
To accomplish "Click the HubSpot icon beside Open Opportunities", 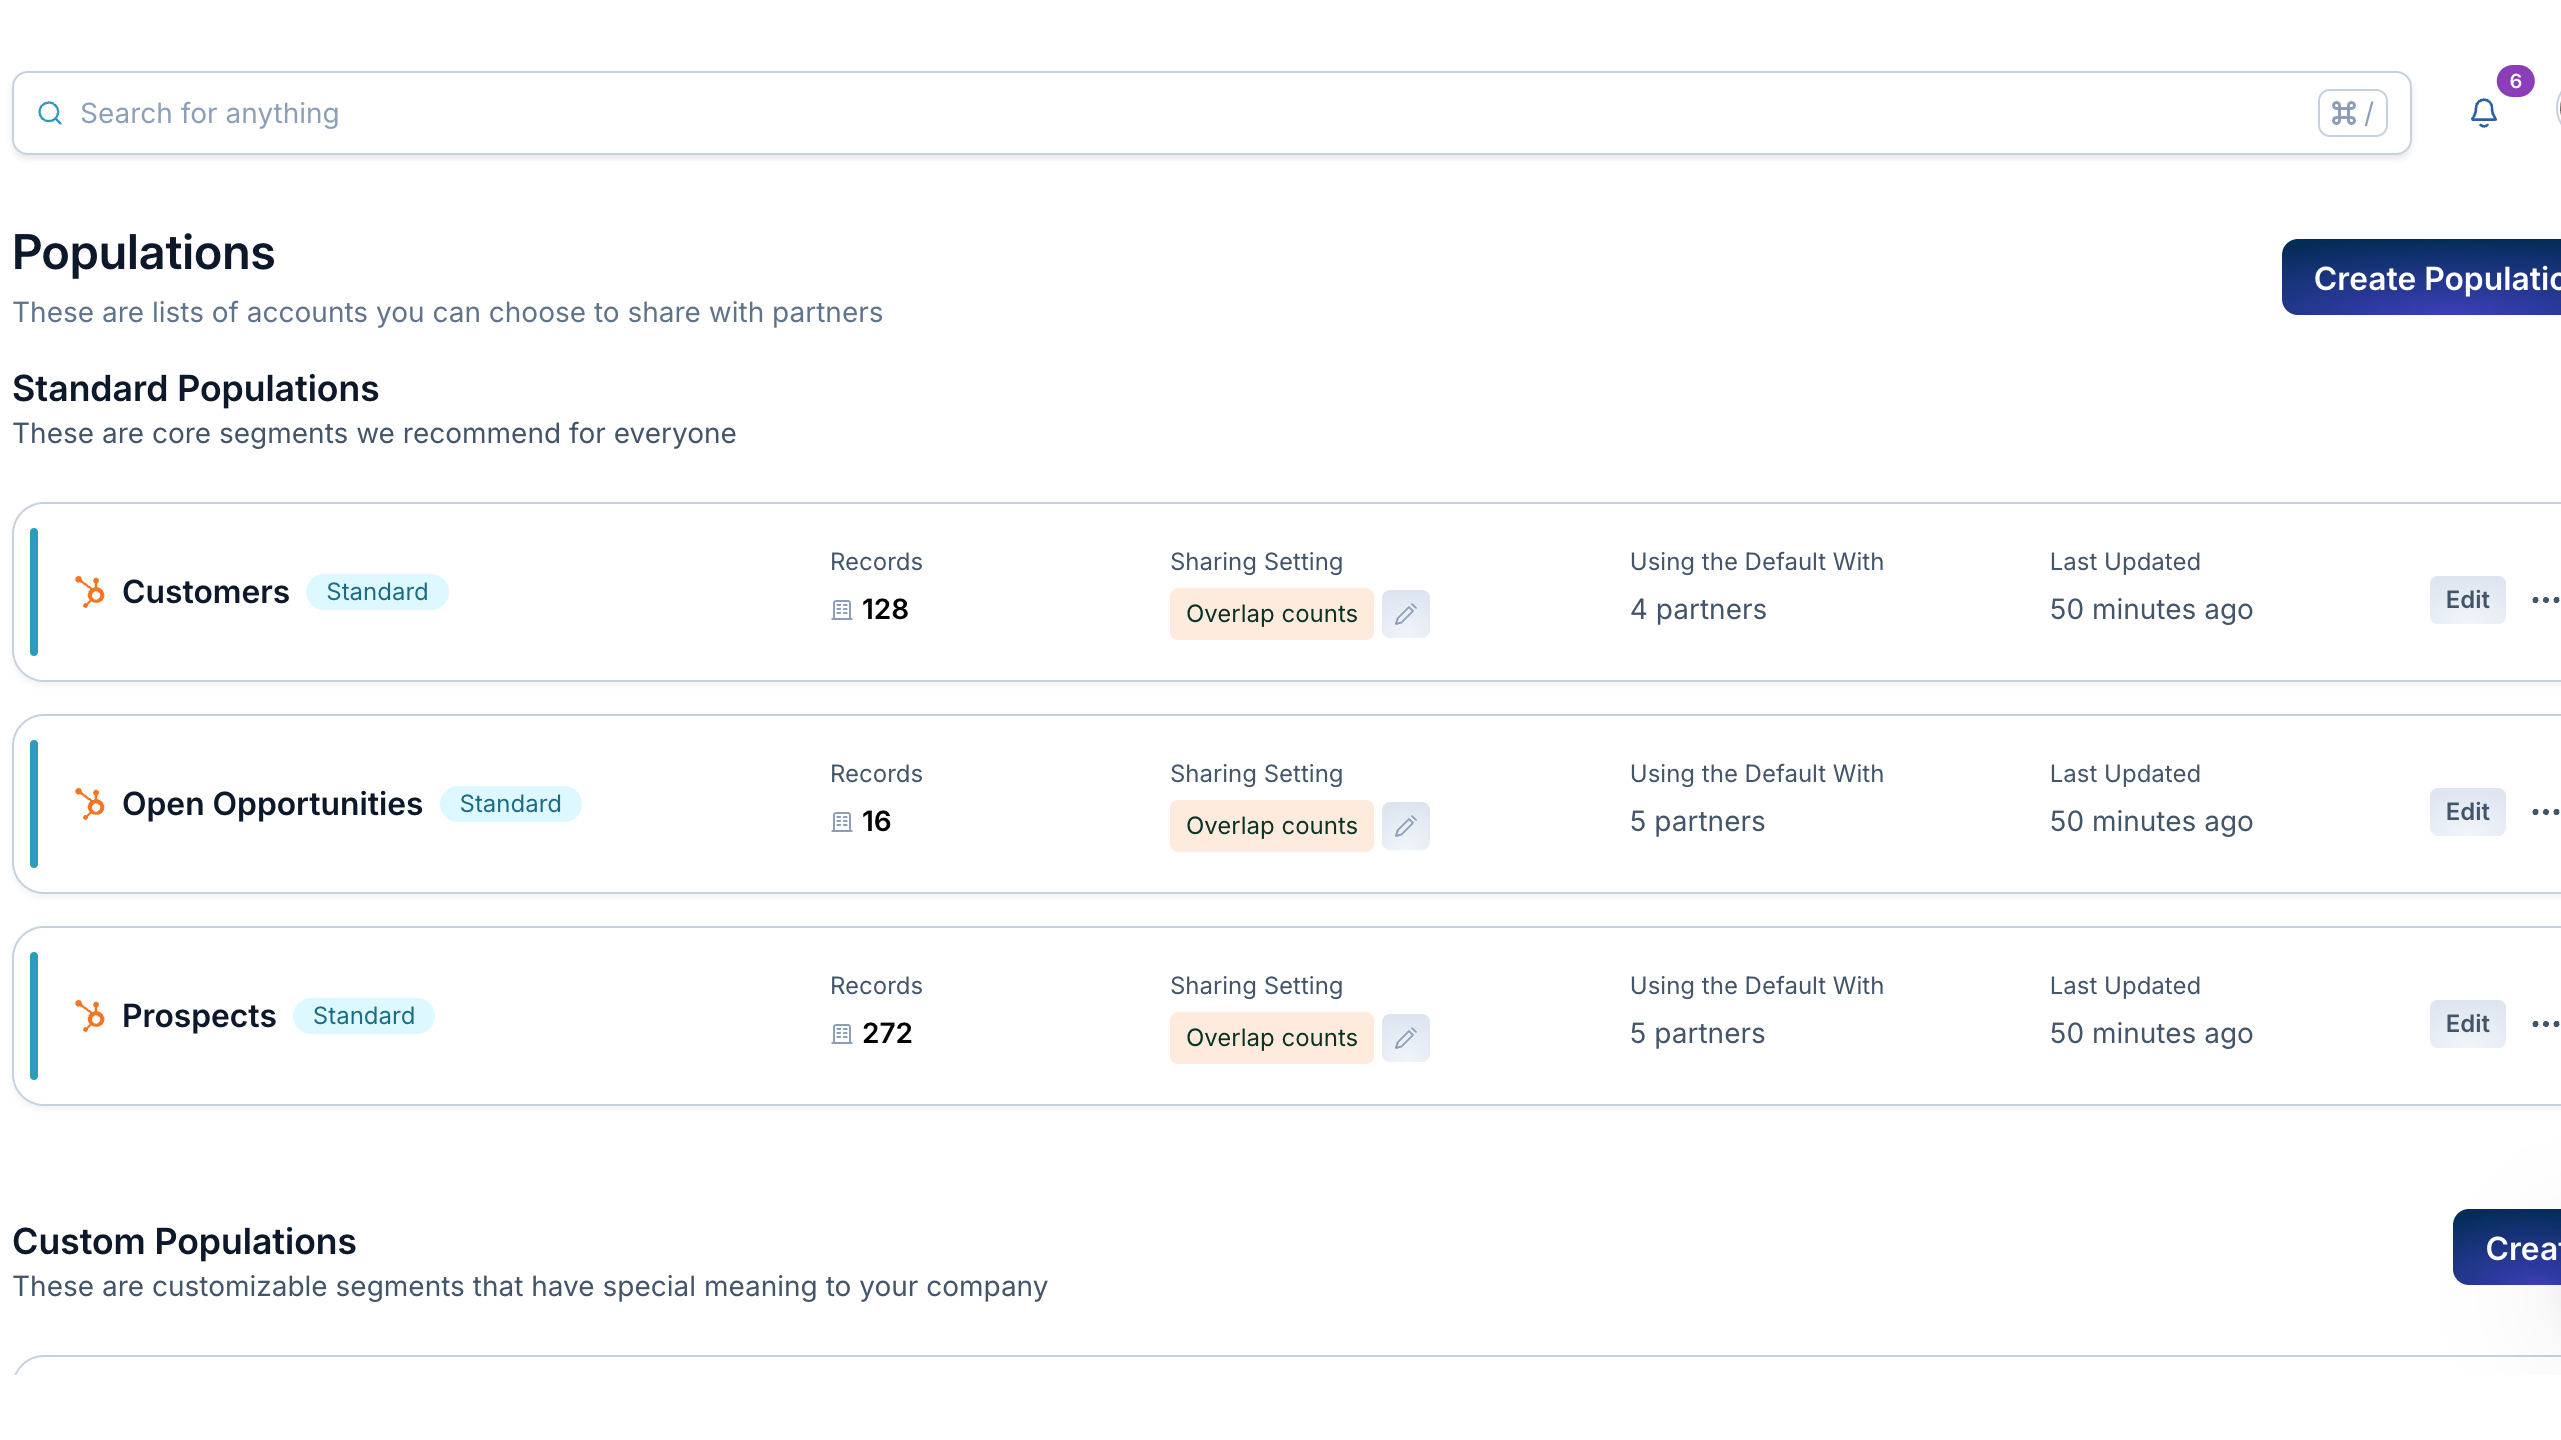I will point(90,804).
